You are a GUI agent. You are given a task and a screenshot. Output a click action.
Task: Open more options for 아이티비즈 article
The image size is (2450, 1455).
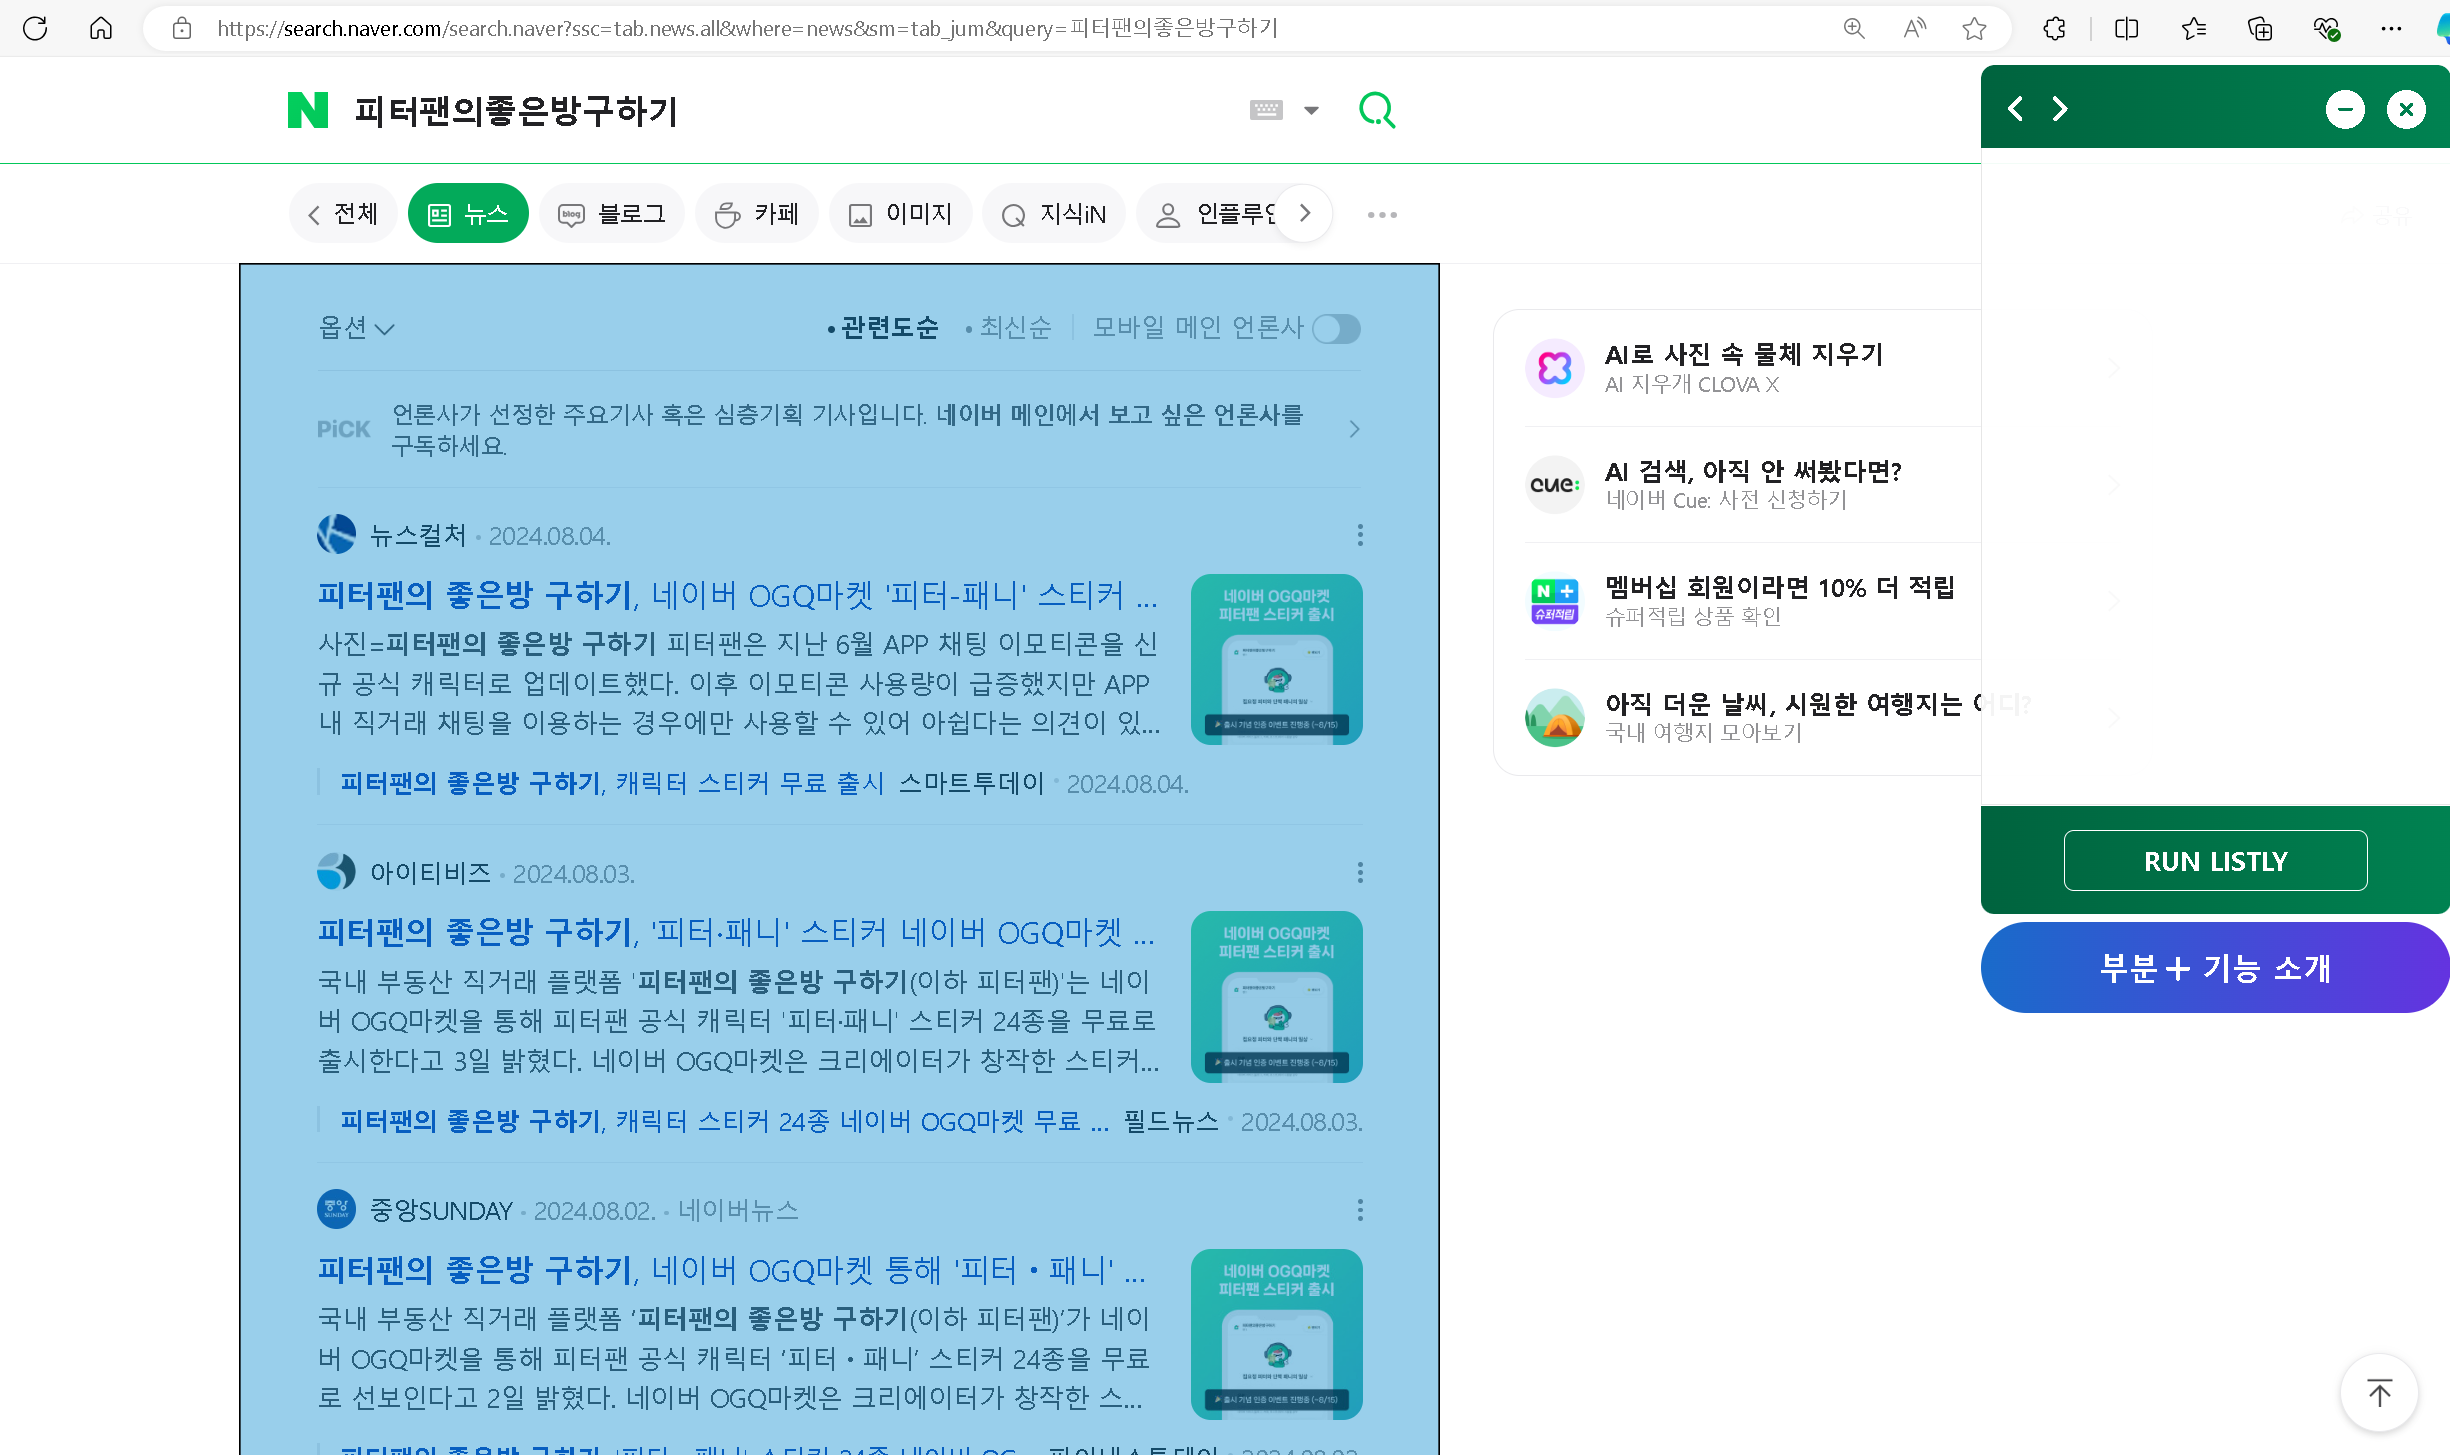coord(1360,873)
